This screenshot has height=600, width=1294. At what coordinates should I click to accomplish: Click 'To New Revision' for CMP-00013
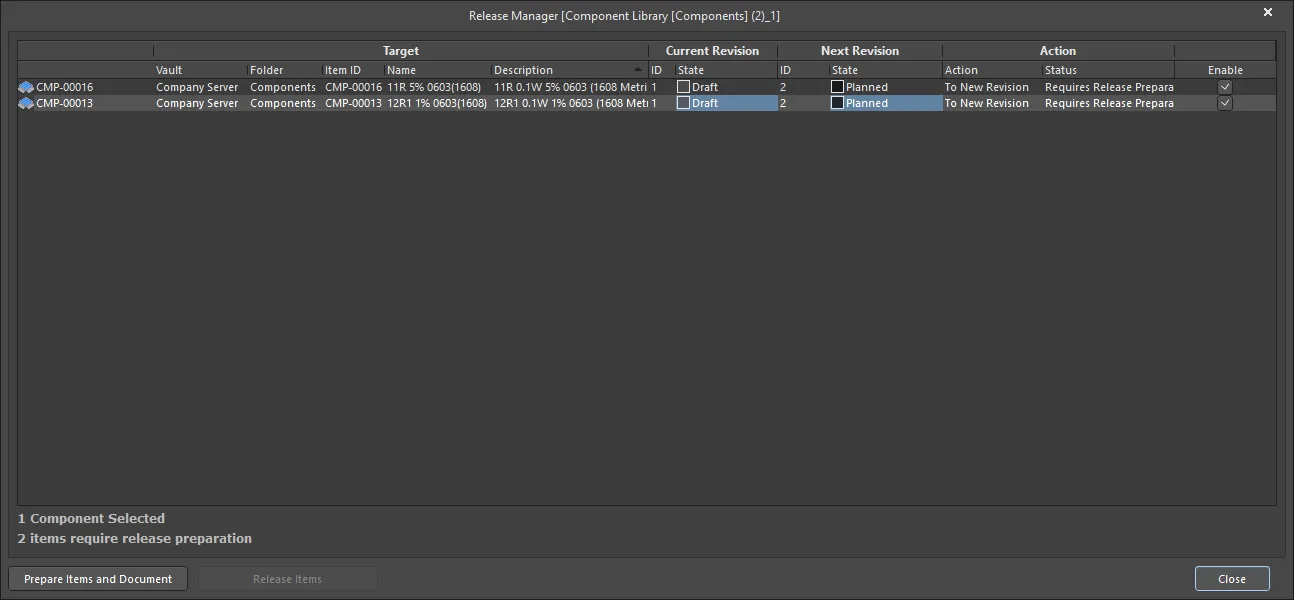click(x=987, y=103)
